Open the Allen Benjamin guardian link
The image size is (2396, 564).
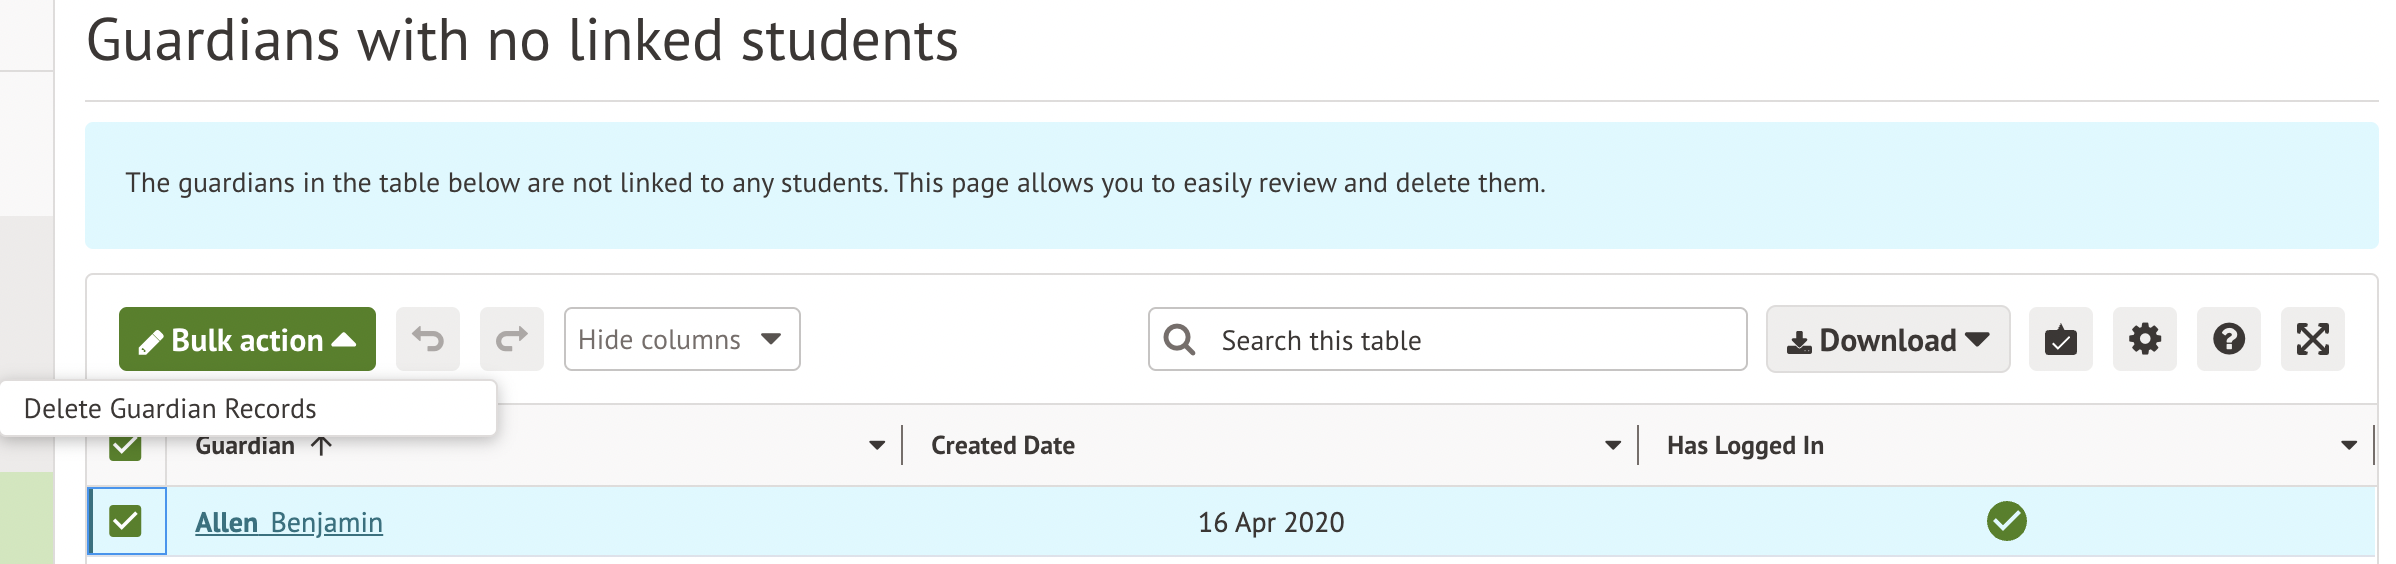pos(288,522)
